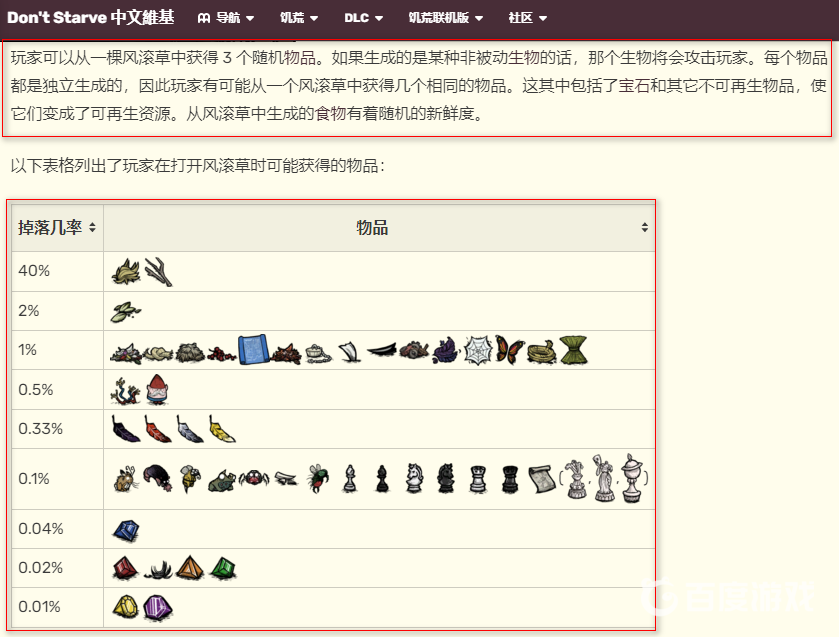Select the black knight chess piece icon

[446, 478]
